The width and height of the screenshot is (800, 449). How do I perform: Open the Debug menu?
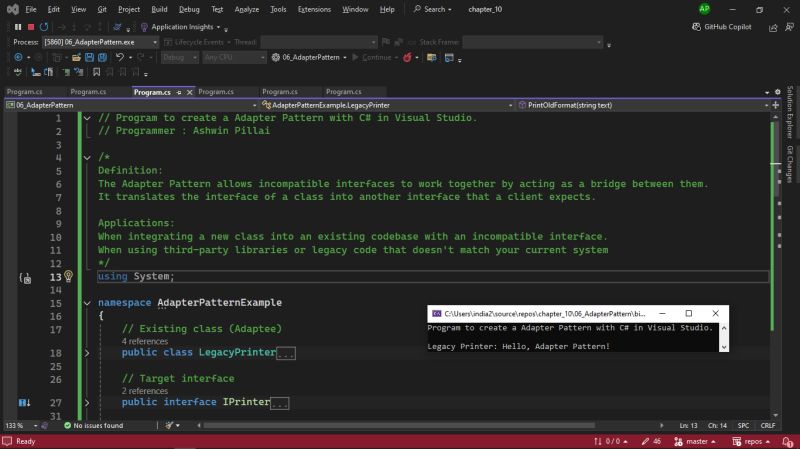point(189,9)
